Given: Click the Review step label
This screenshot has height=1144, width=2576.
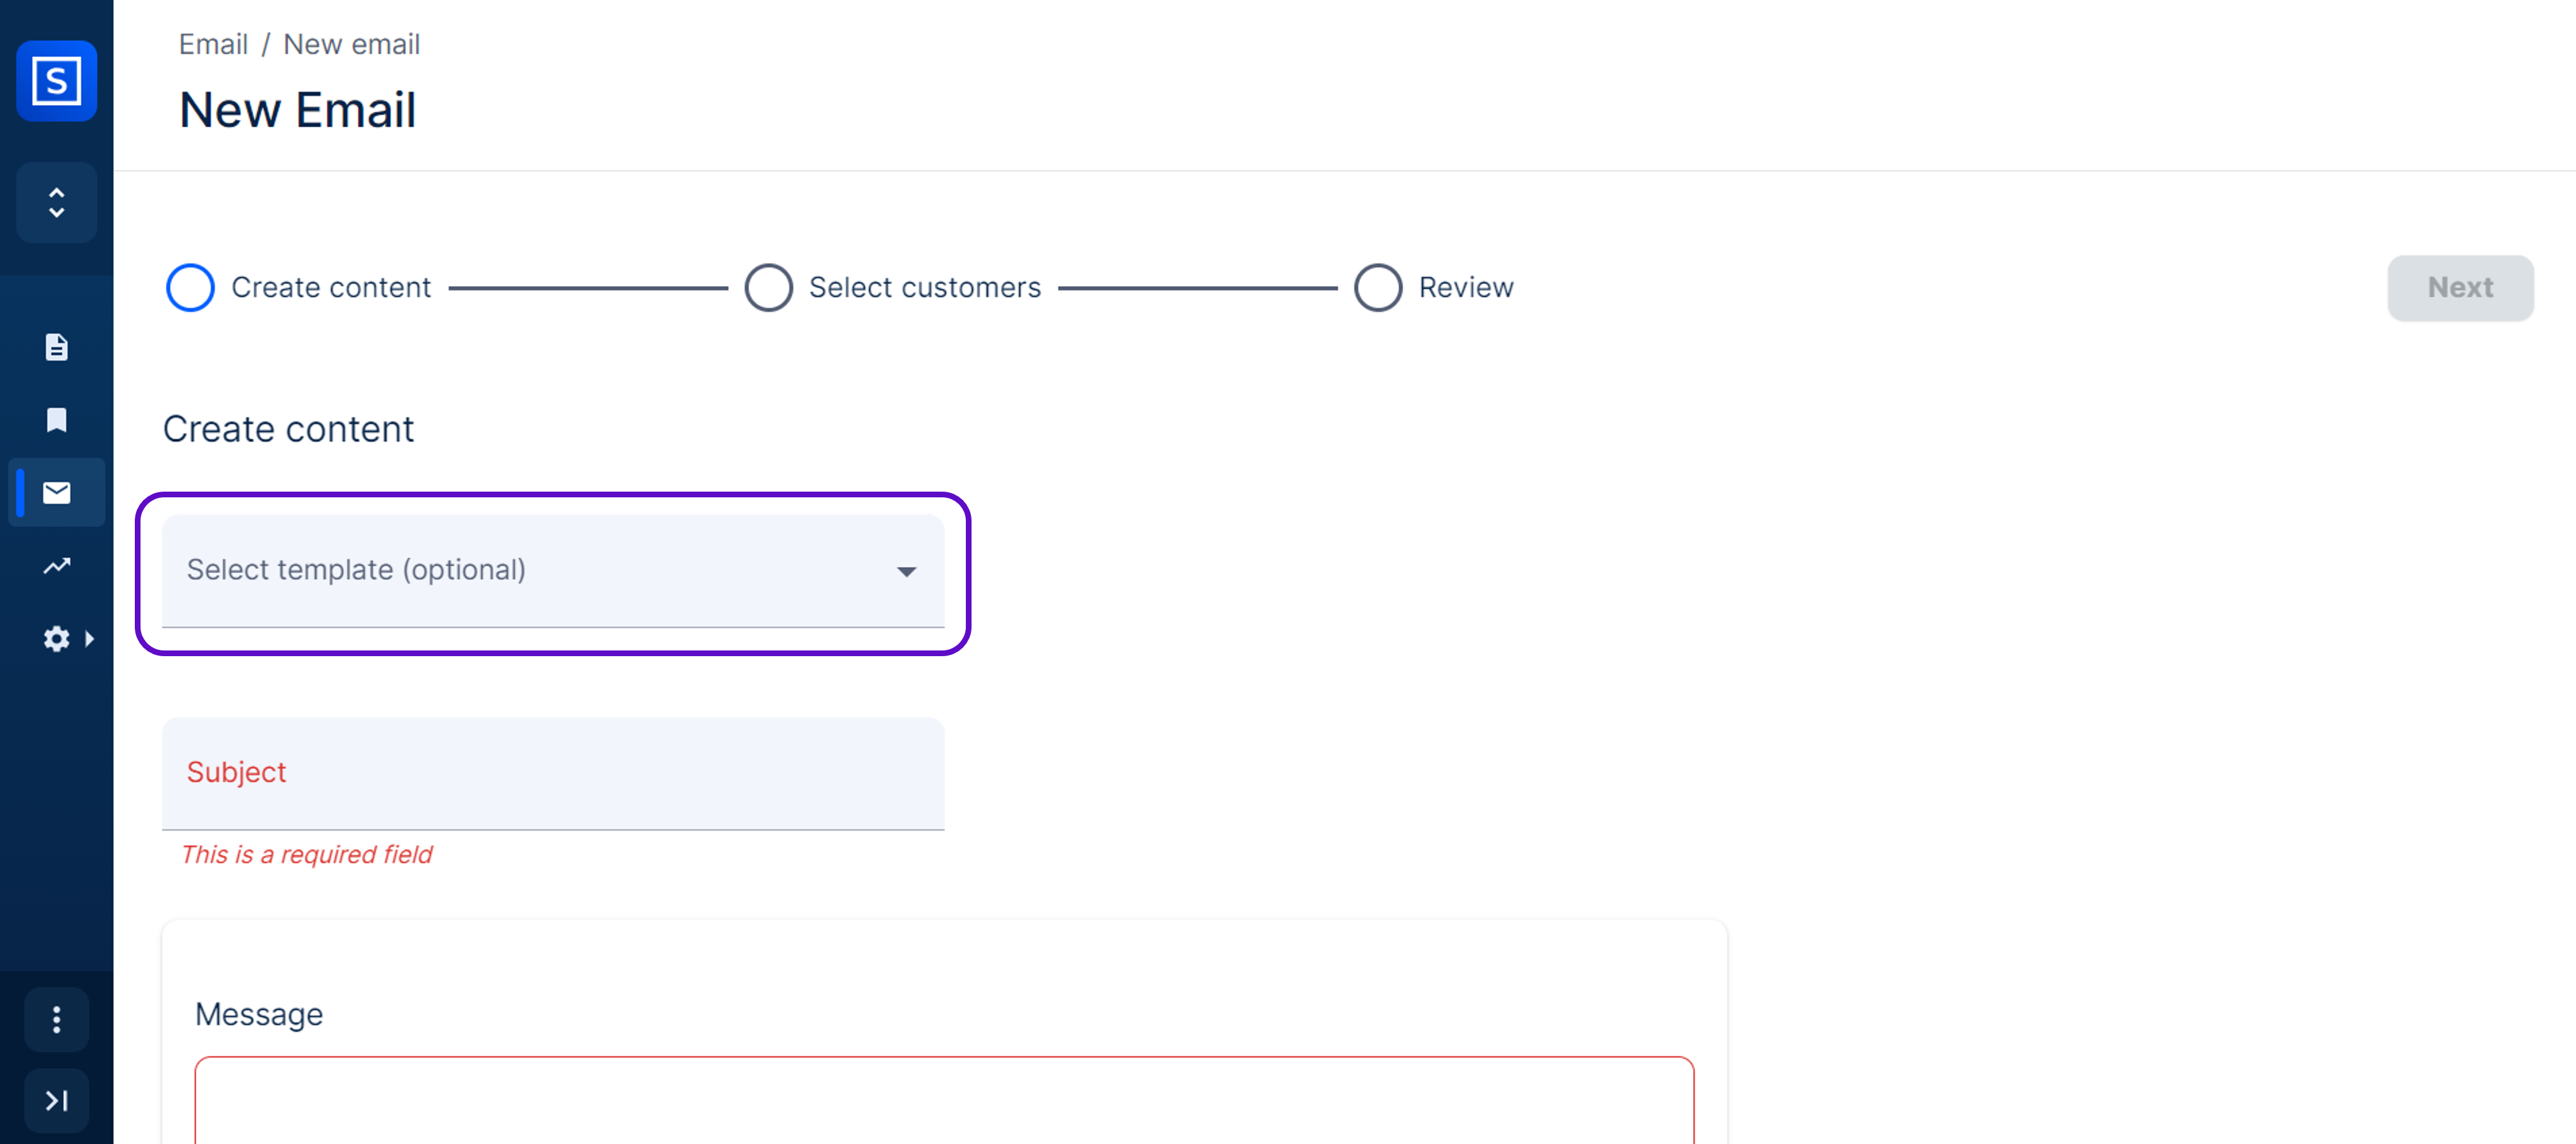Looking at the screenshot, I should [1465, 288].
